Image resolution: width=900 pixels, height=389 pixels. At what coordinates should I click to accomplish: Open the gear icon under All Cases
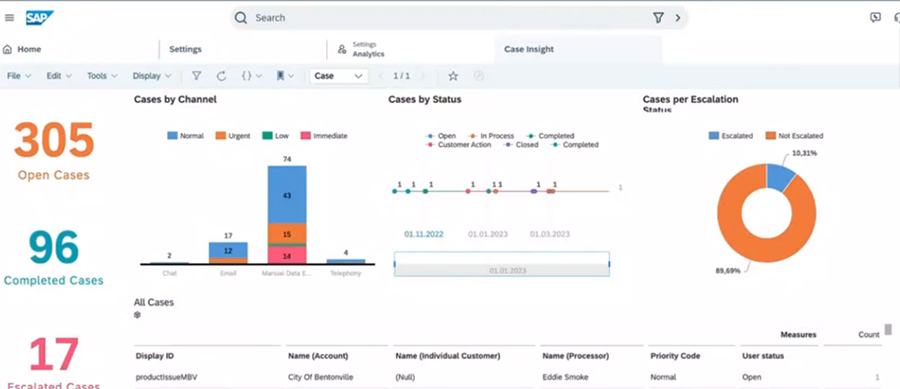[137, 315]
